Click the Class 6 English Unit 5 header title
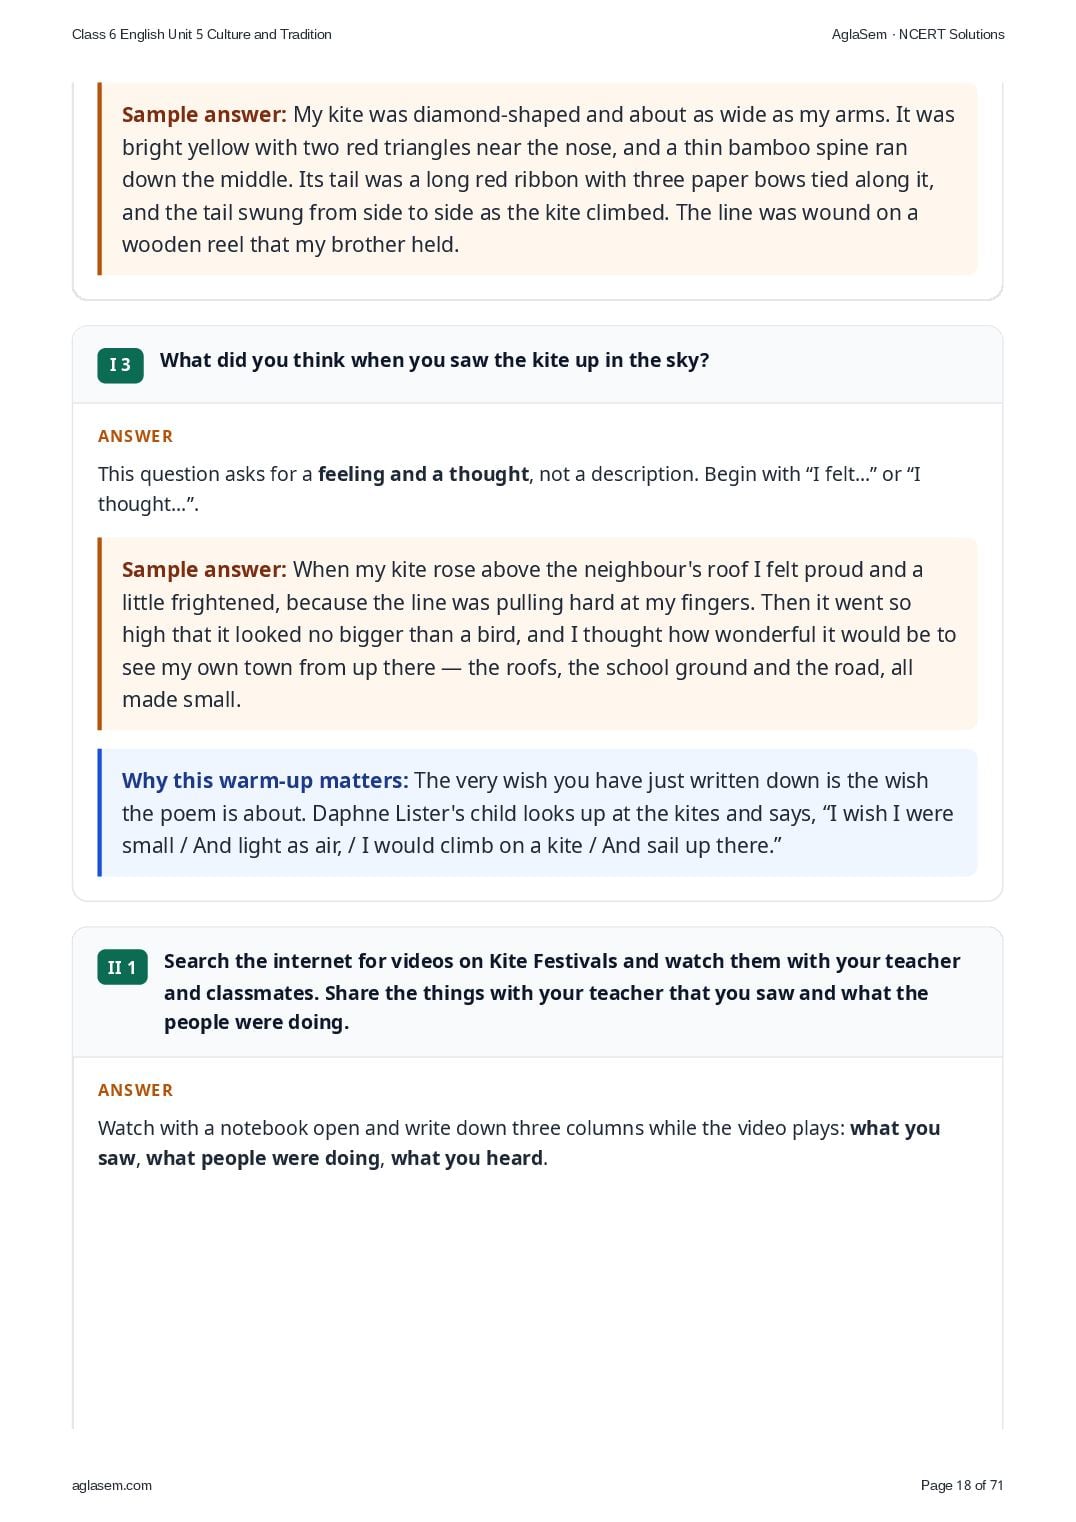 point(202,34)
